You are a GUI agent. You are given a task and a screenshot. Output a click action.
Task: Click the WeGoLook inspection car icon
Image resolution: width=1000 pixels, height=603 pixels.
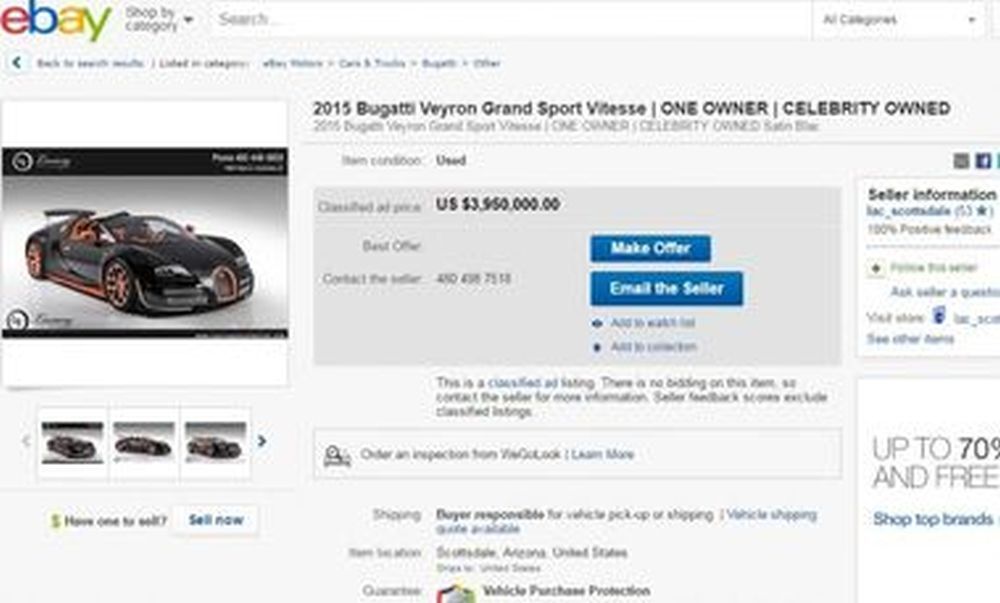click(336, 455)
